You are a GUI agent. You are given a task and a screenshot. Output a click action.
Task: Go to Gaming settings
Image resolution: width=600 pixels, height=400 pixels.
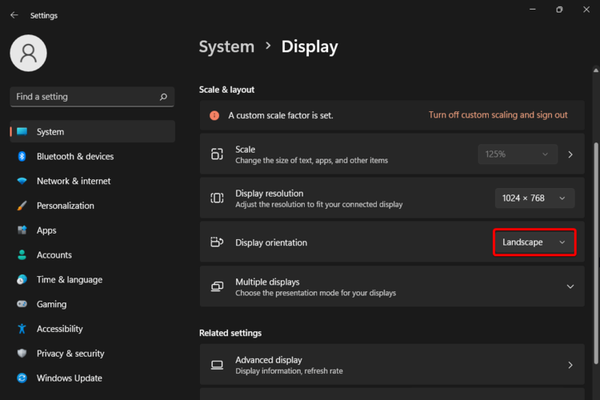(x=93, y=304)
